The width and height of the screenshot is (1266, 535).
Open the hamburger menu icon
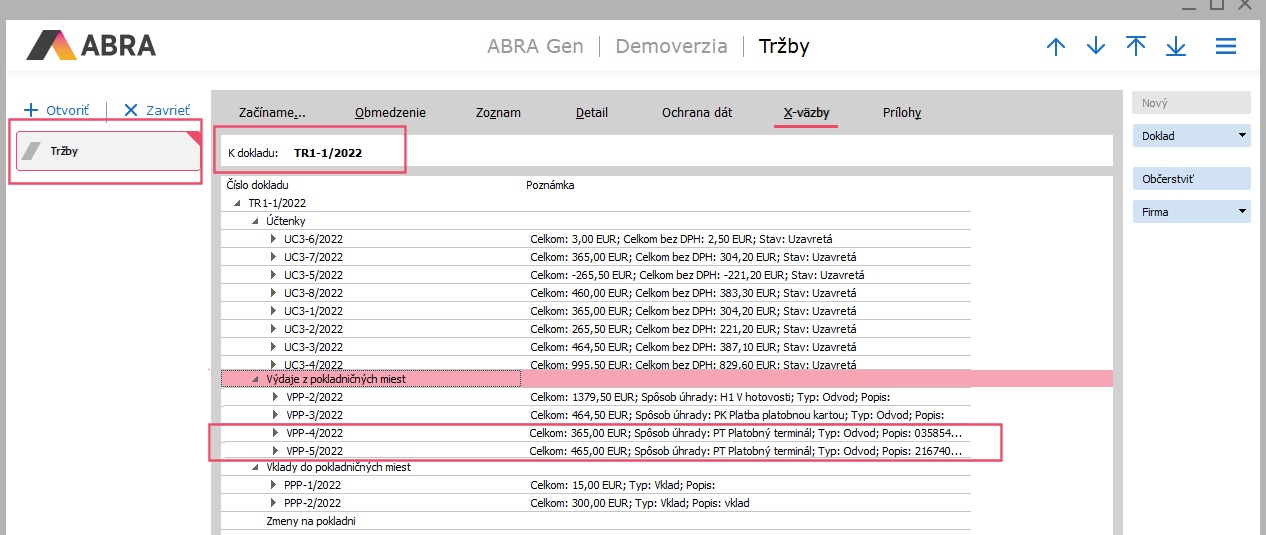click(x=1226, y=47)
